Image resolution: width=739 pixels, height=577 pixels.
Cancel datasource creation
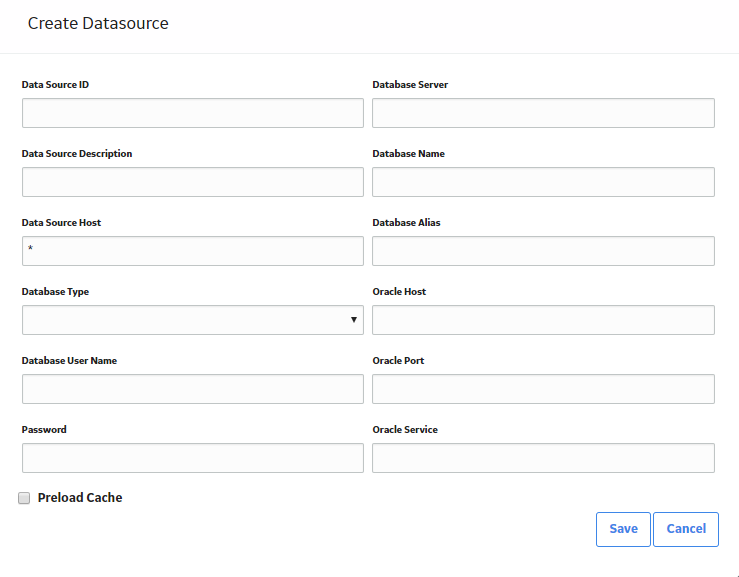(686, 529)
